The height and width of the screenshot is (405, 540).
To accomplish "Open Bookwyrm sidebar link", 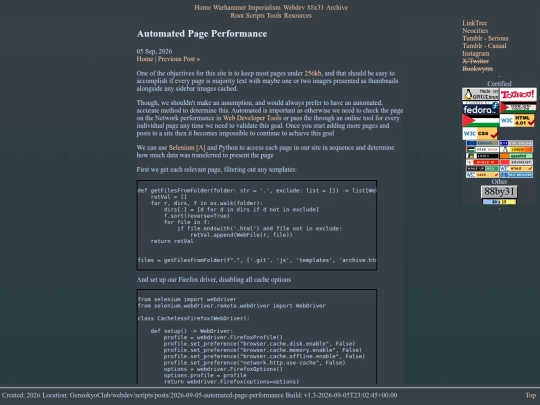I will pyautogui.click(x=477, y=69).
